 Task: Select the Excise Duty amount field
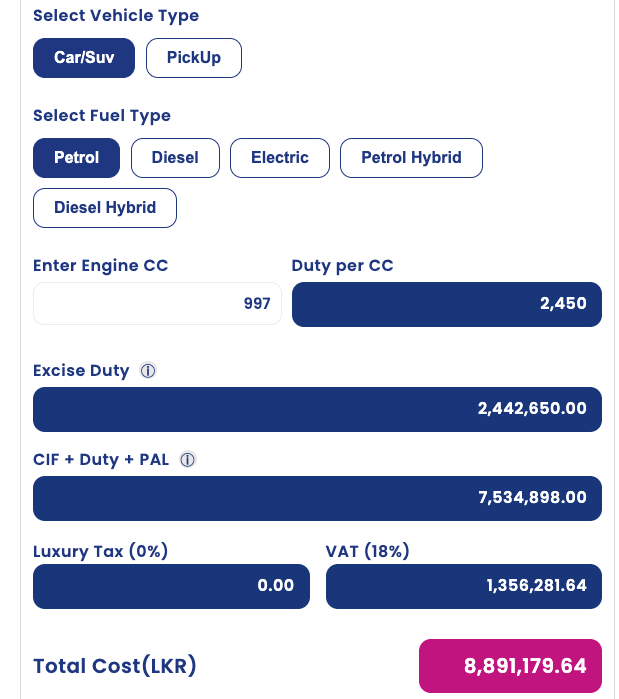tap(317, 409)
